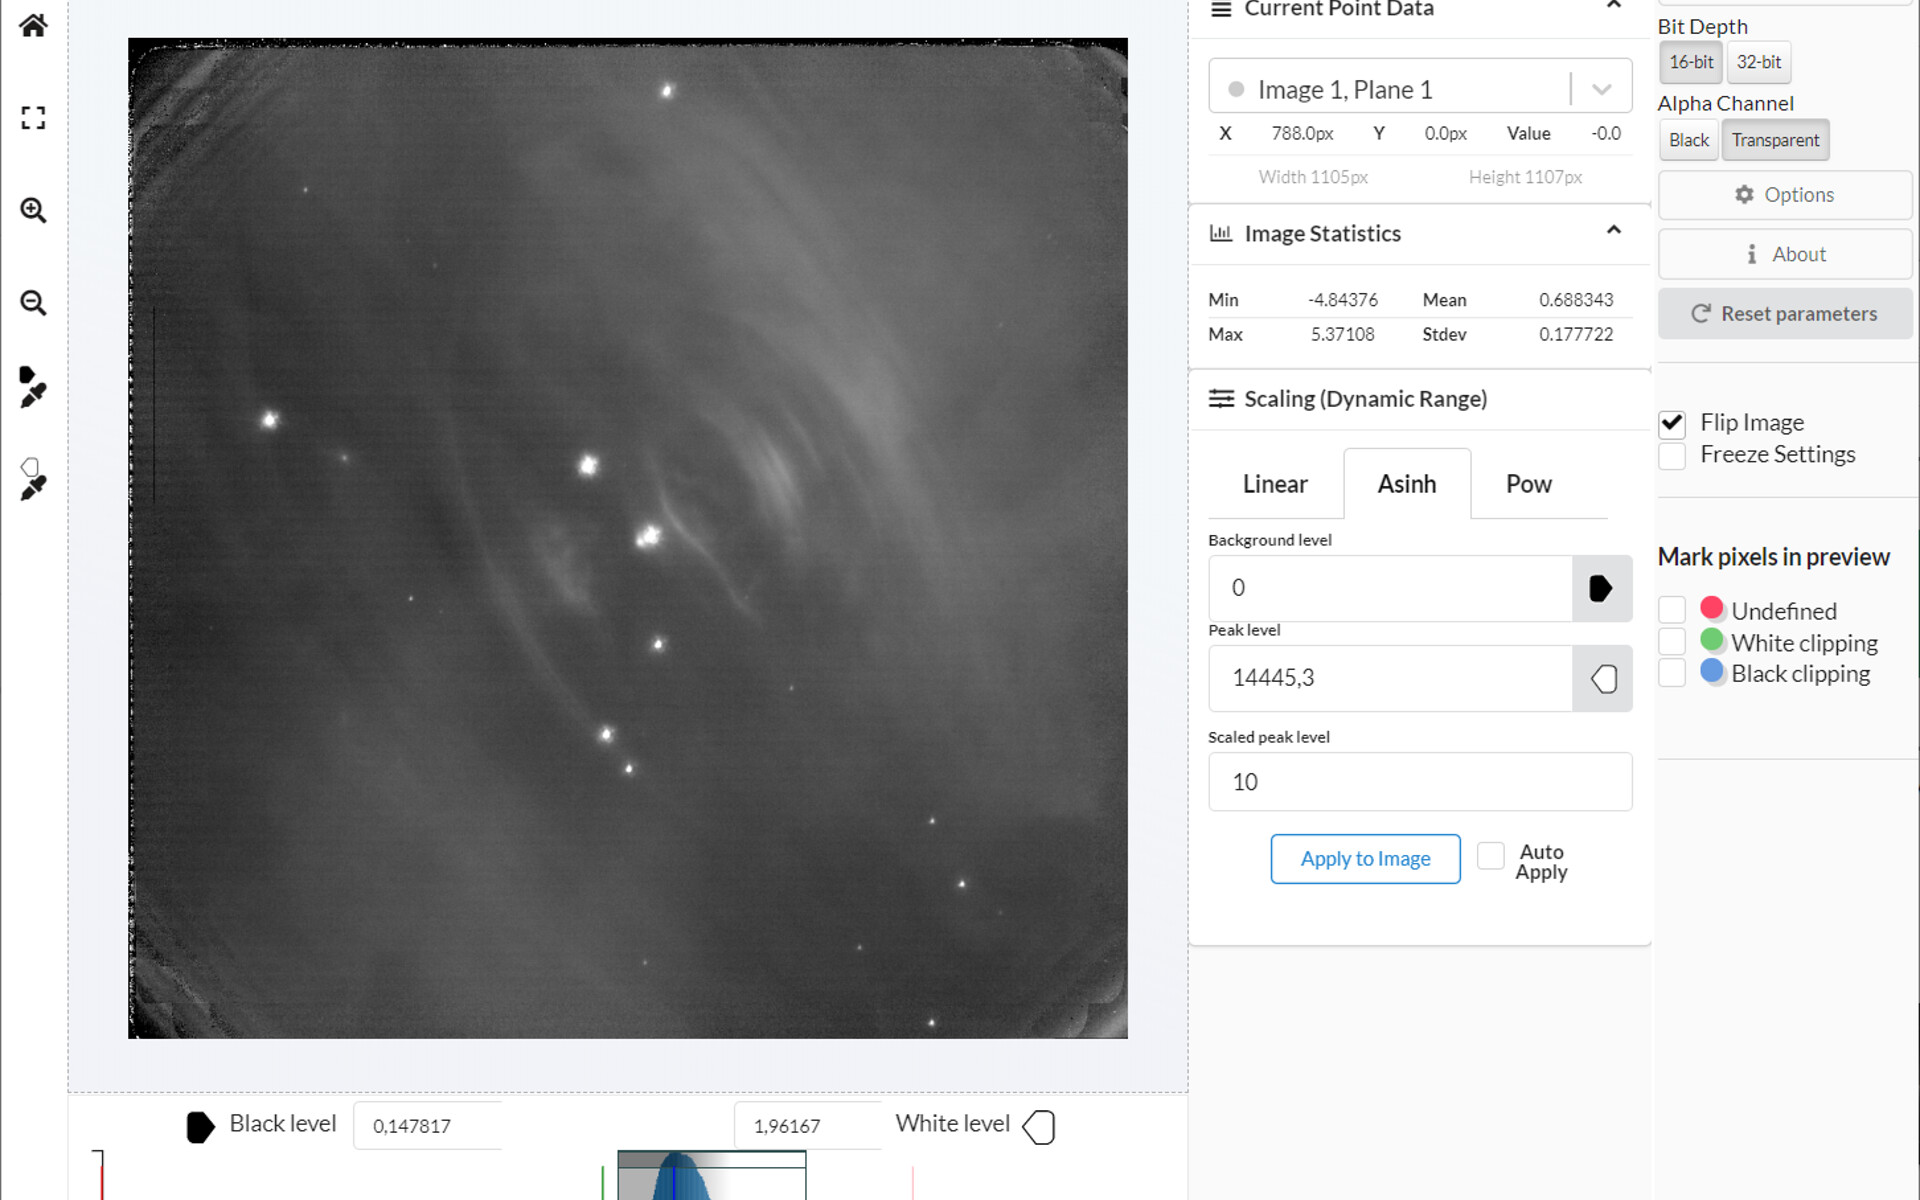Click black marker beside Black level label
Screen dimensions: 1920x1200
pos(200,1127)
